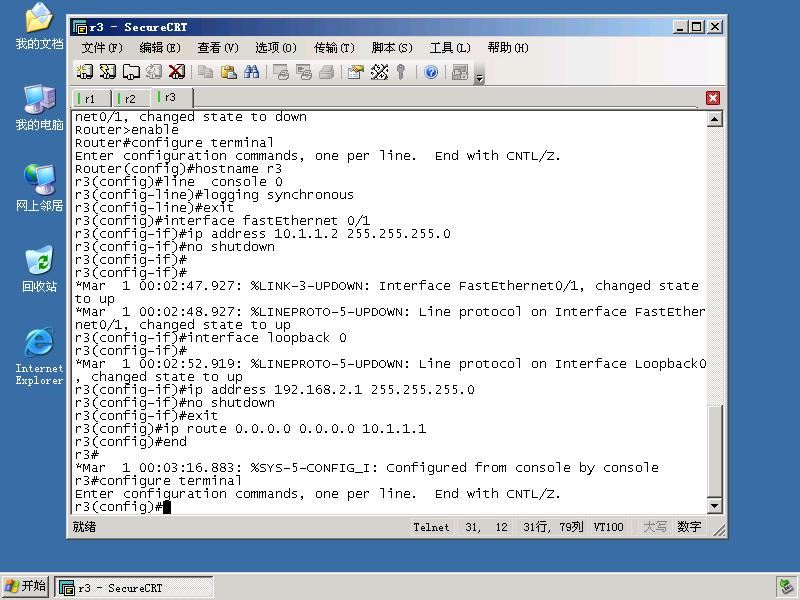Click the last grayed toolbar icon
The height and width of the screenshot is (600, 800).
[460, 72]
